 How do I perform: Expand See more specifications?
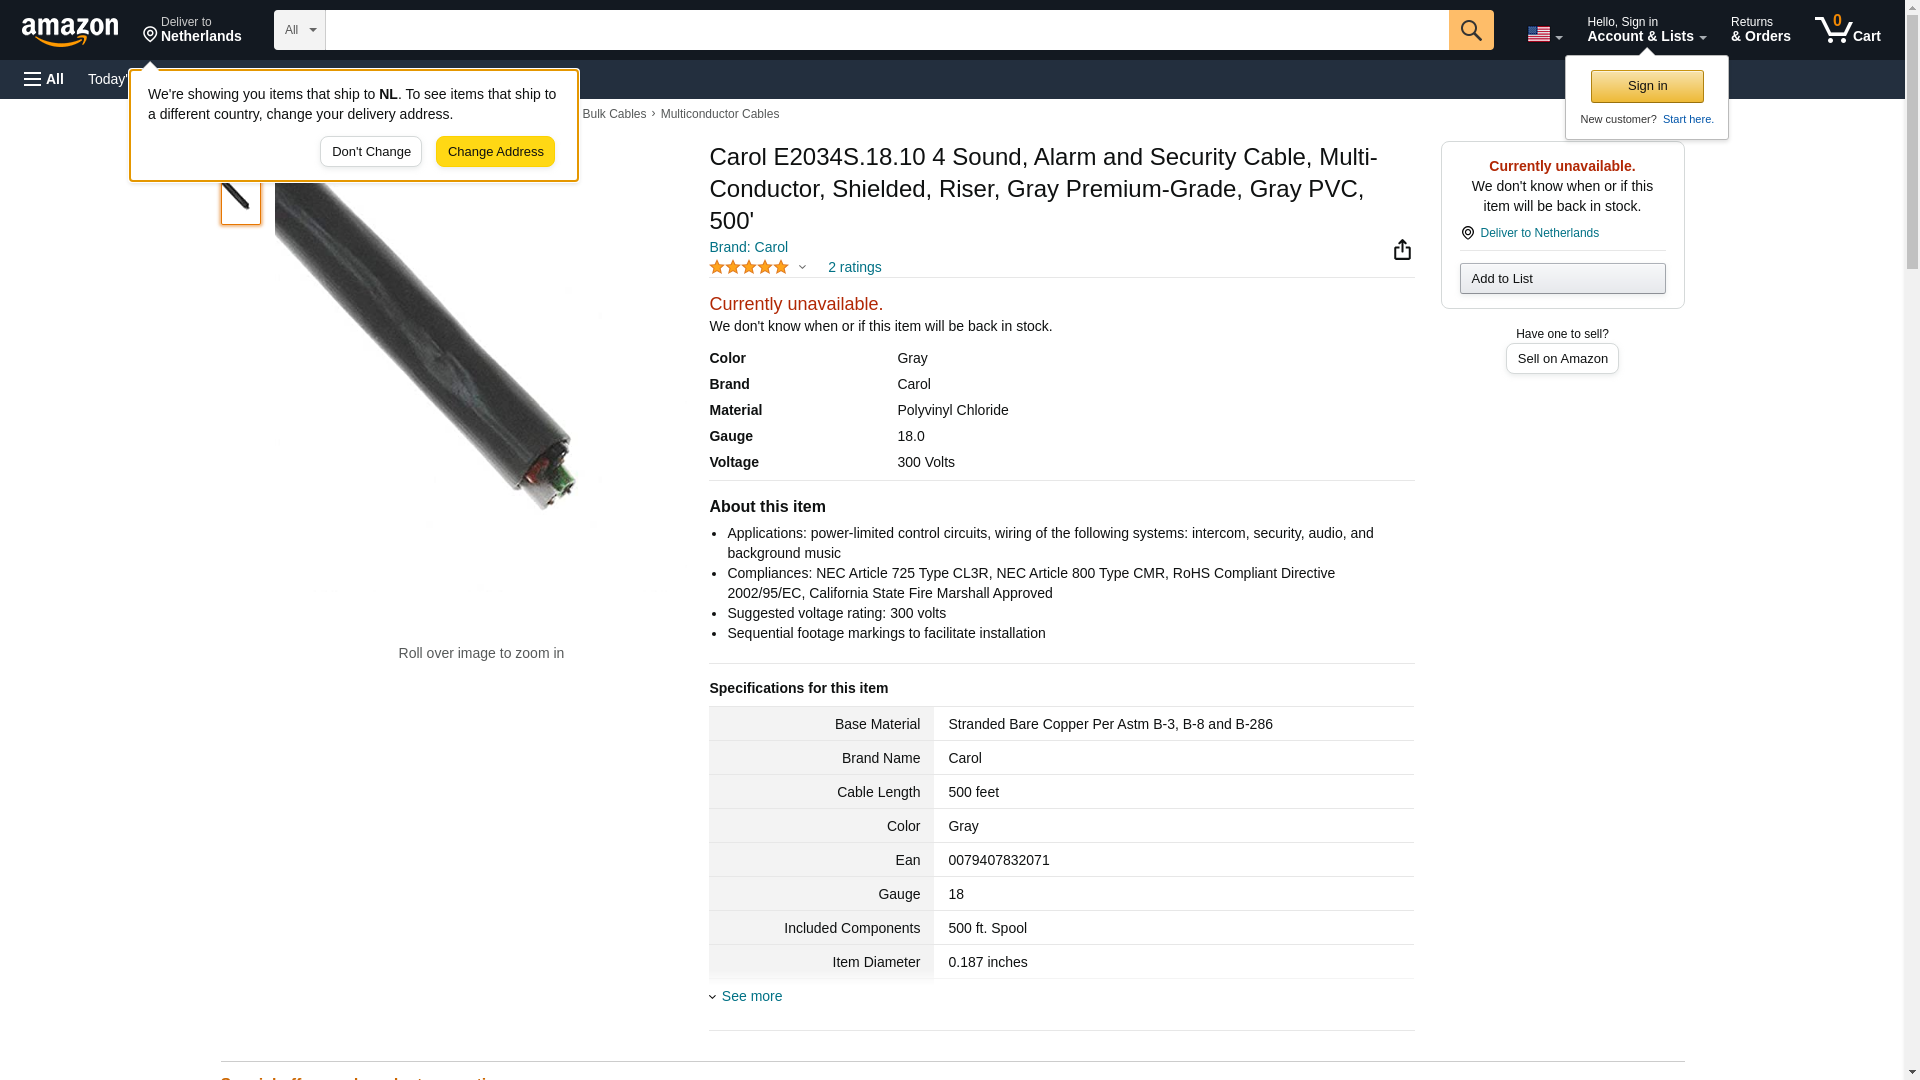coord(751,996)
